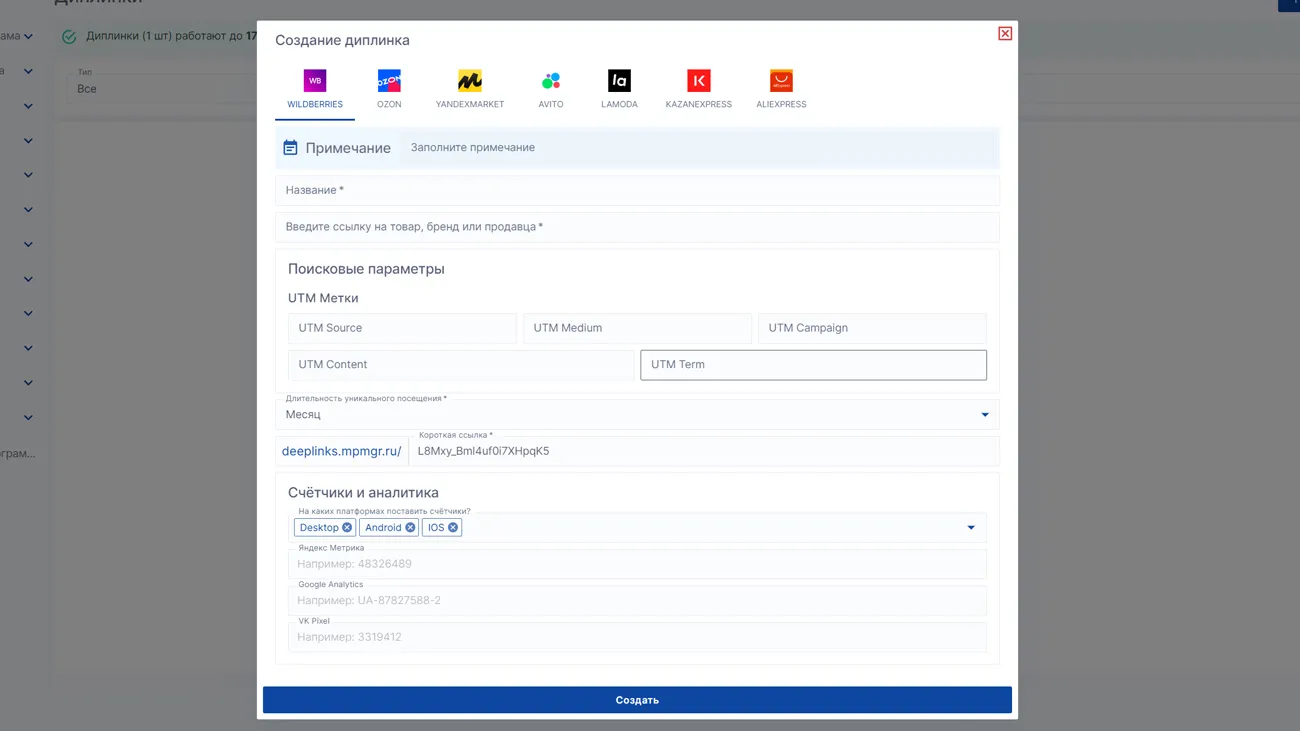Viewport: 1300px width, 731px height.
Task: Close the Создание диплинка dialog
Action: coord(1005,34)
